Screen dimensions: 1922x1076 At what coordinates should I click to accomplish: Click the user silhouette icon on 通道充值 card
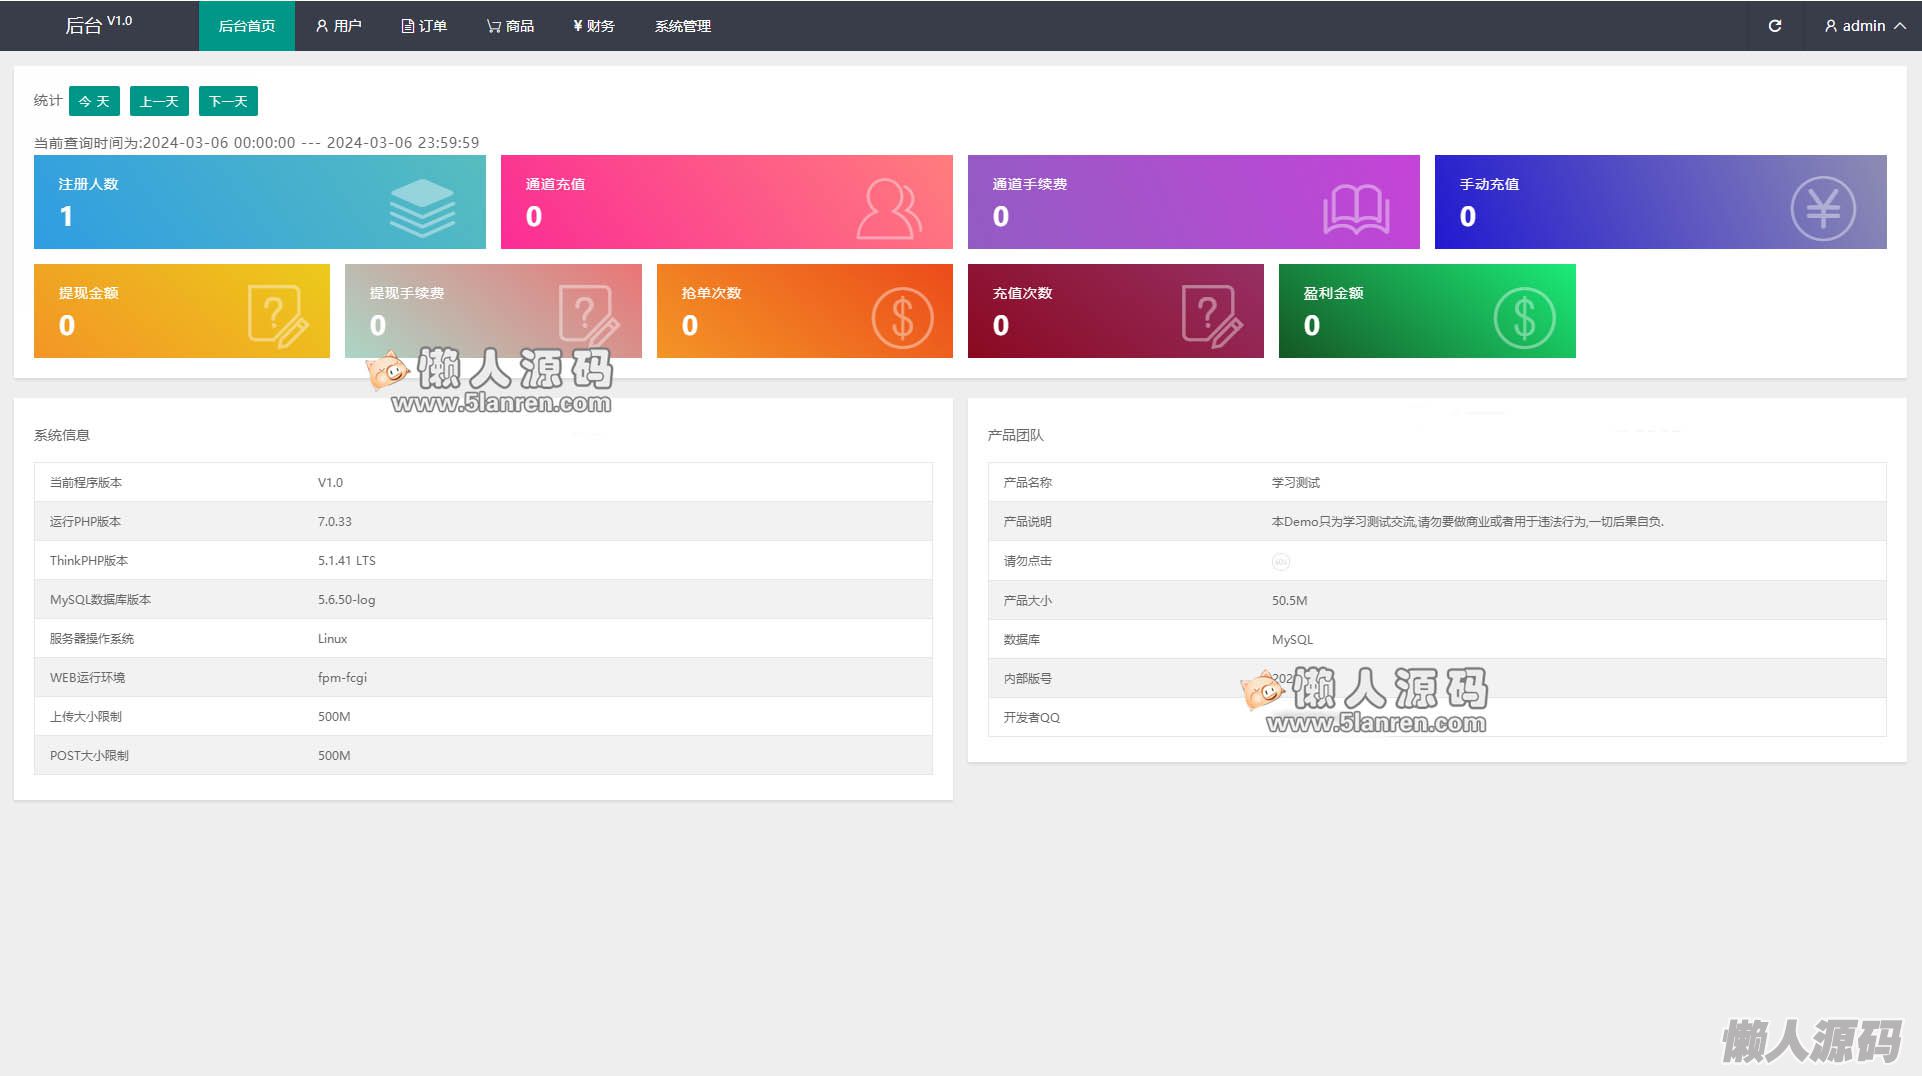tap(888, 208)
